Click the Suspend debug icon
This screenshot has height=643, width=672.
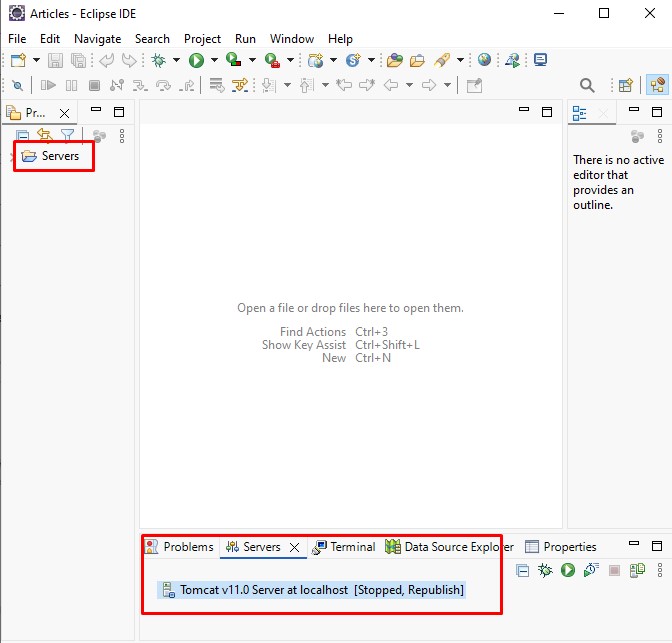click(x=72, y=85)
